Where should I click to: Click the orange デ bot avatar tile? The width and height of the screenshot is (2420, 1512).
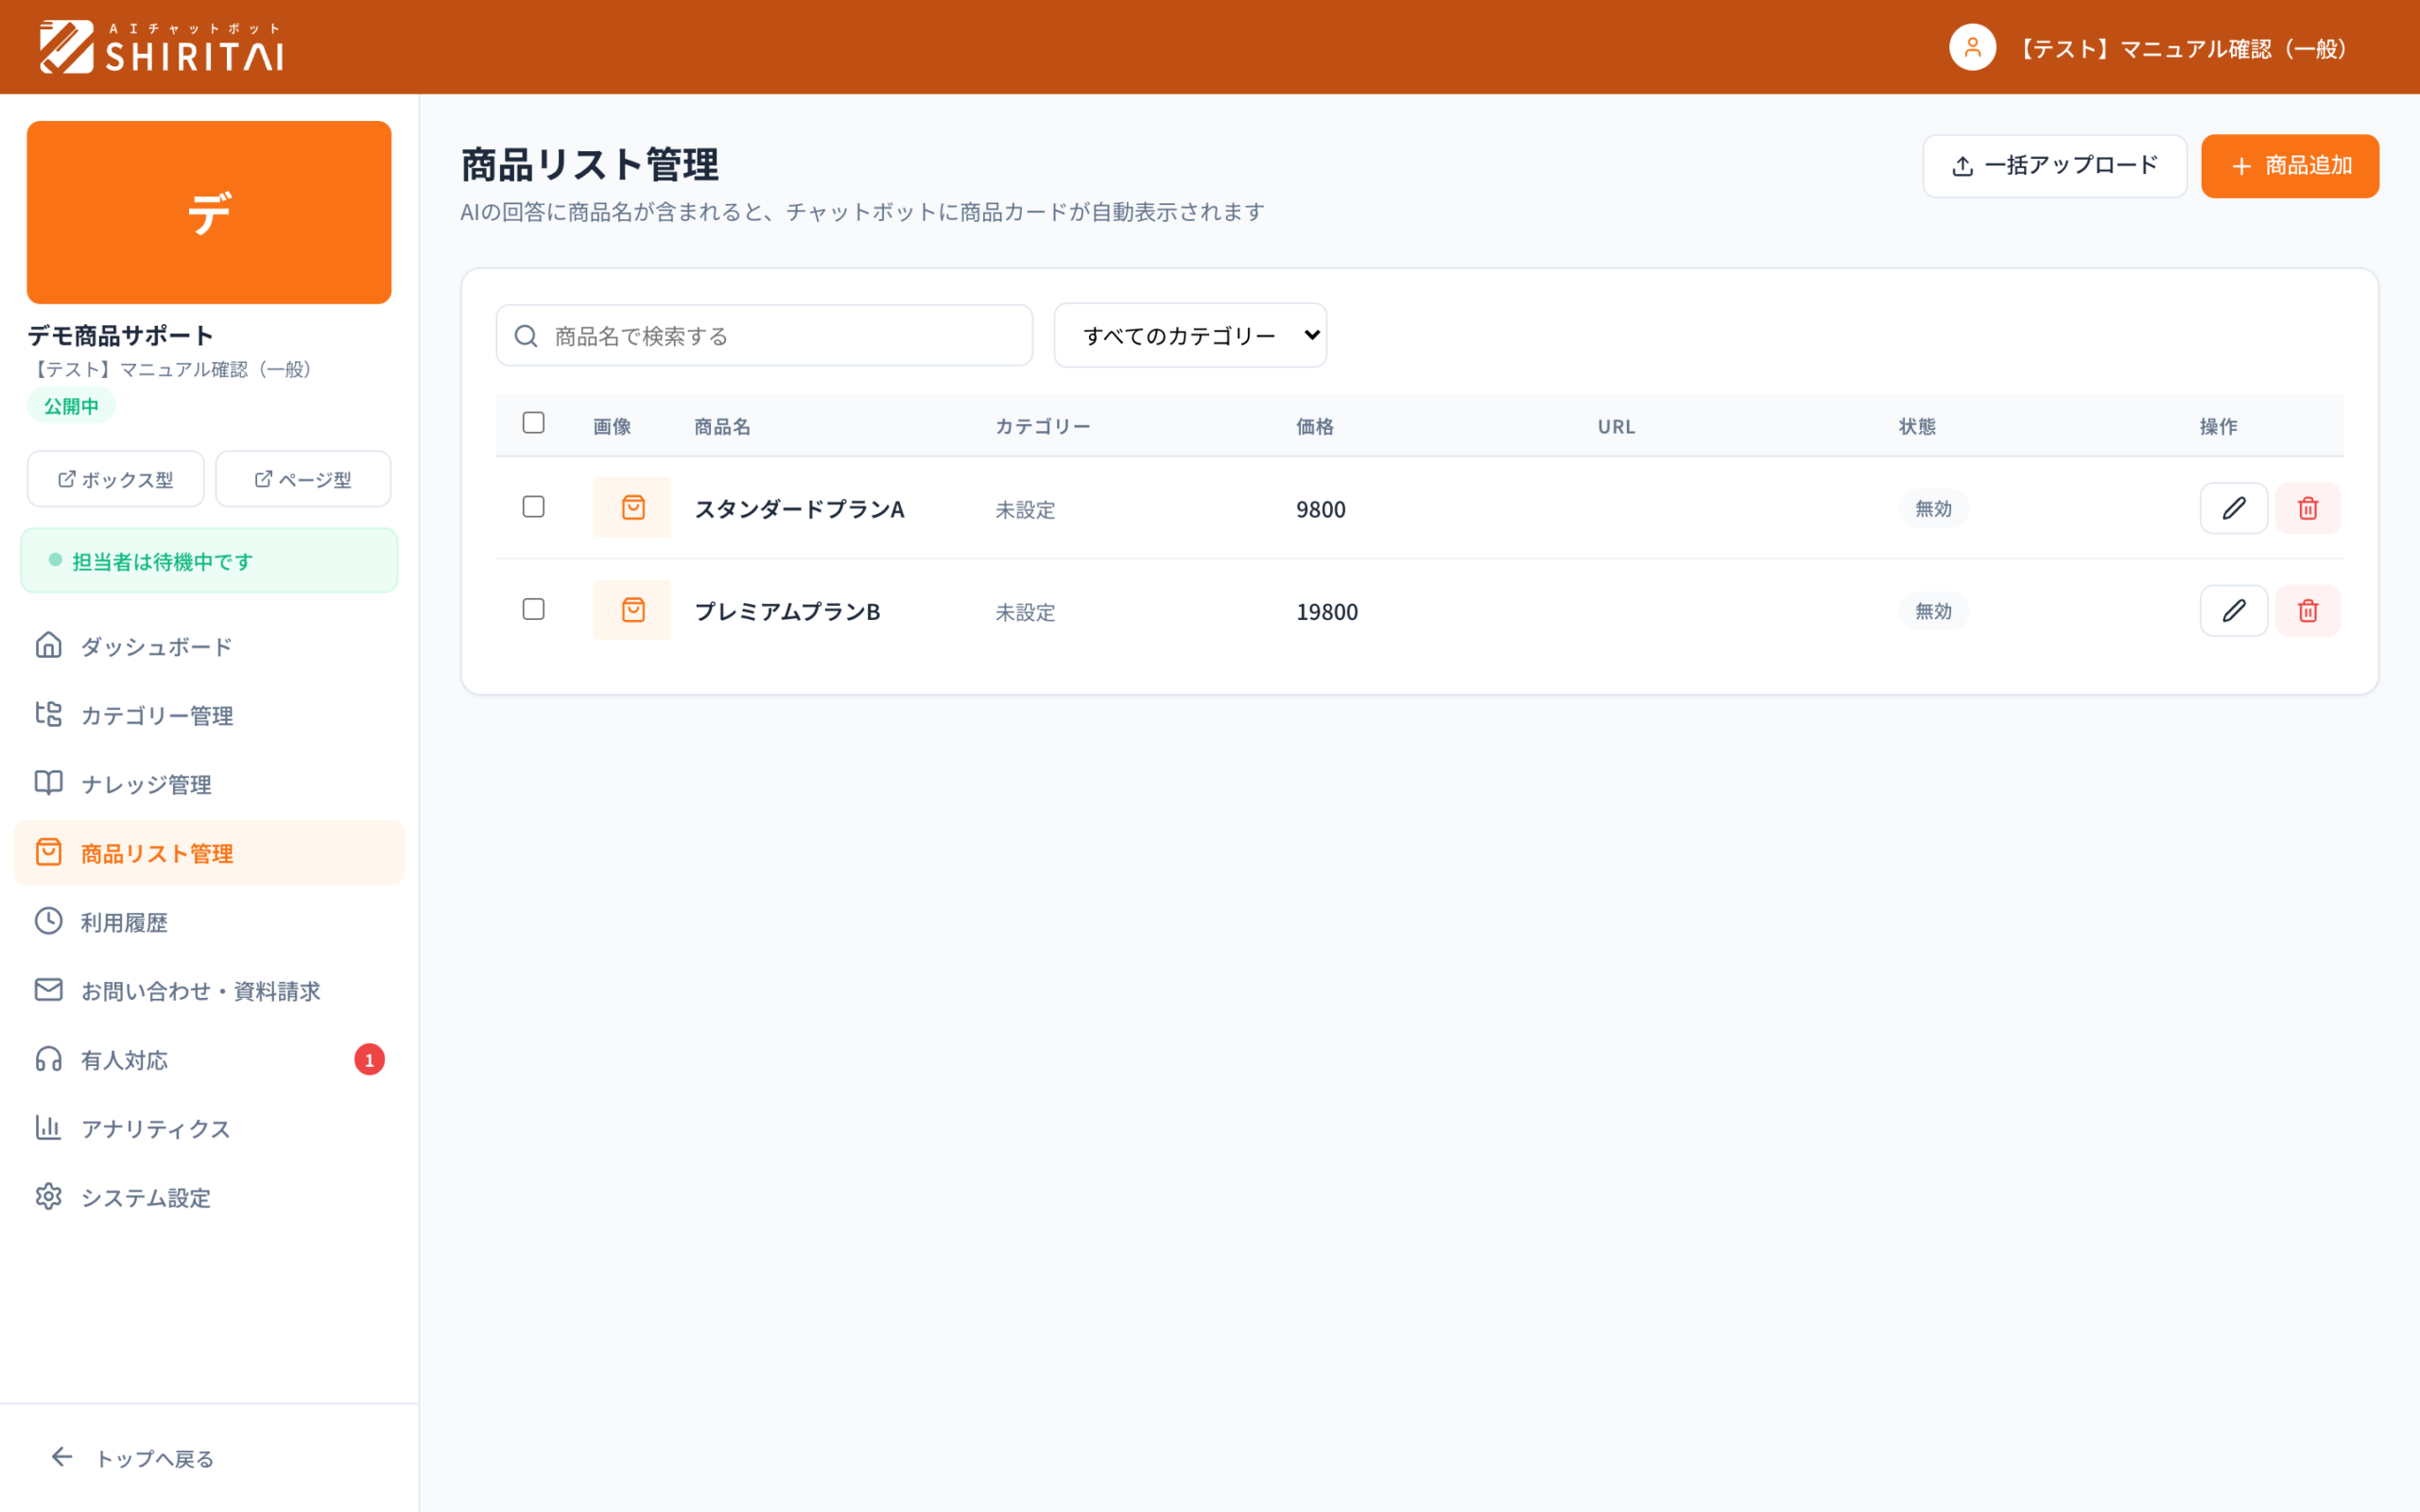209,212
